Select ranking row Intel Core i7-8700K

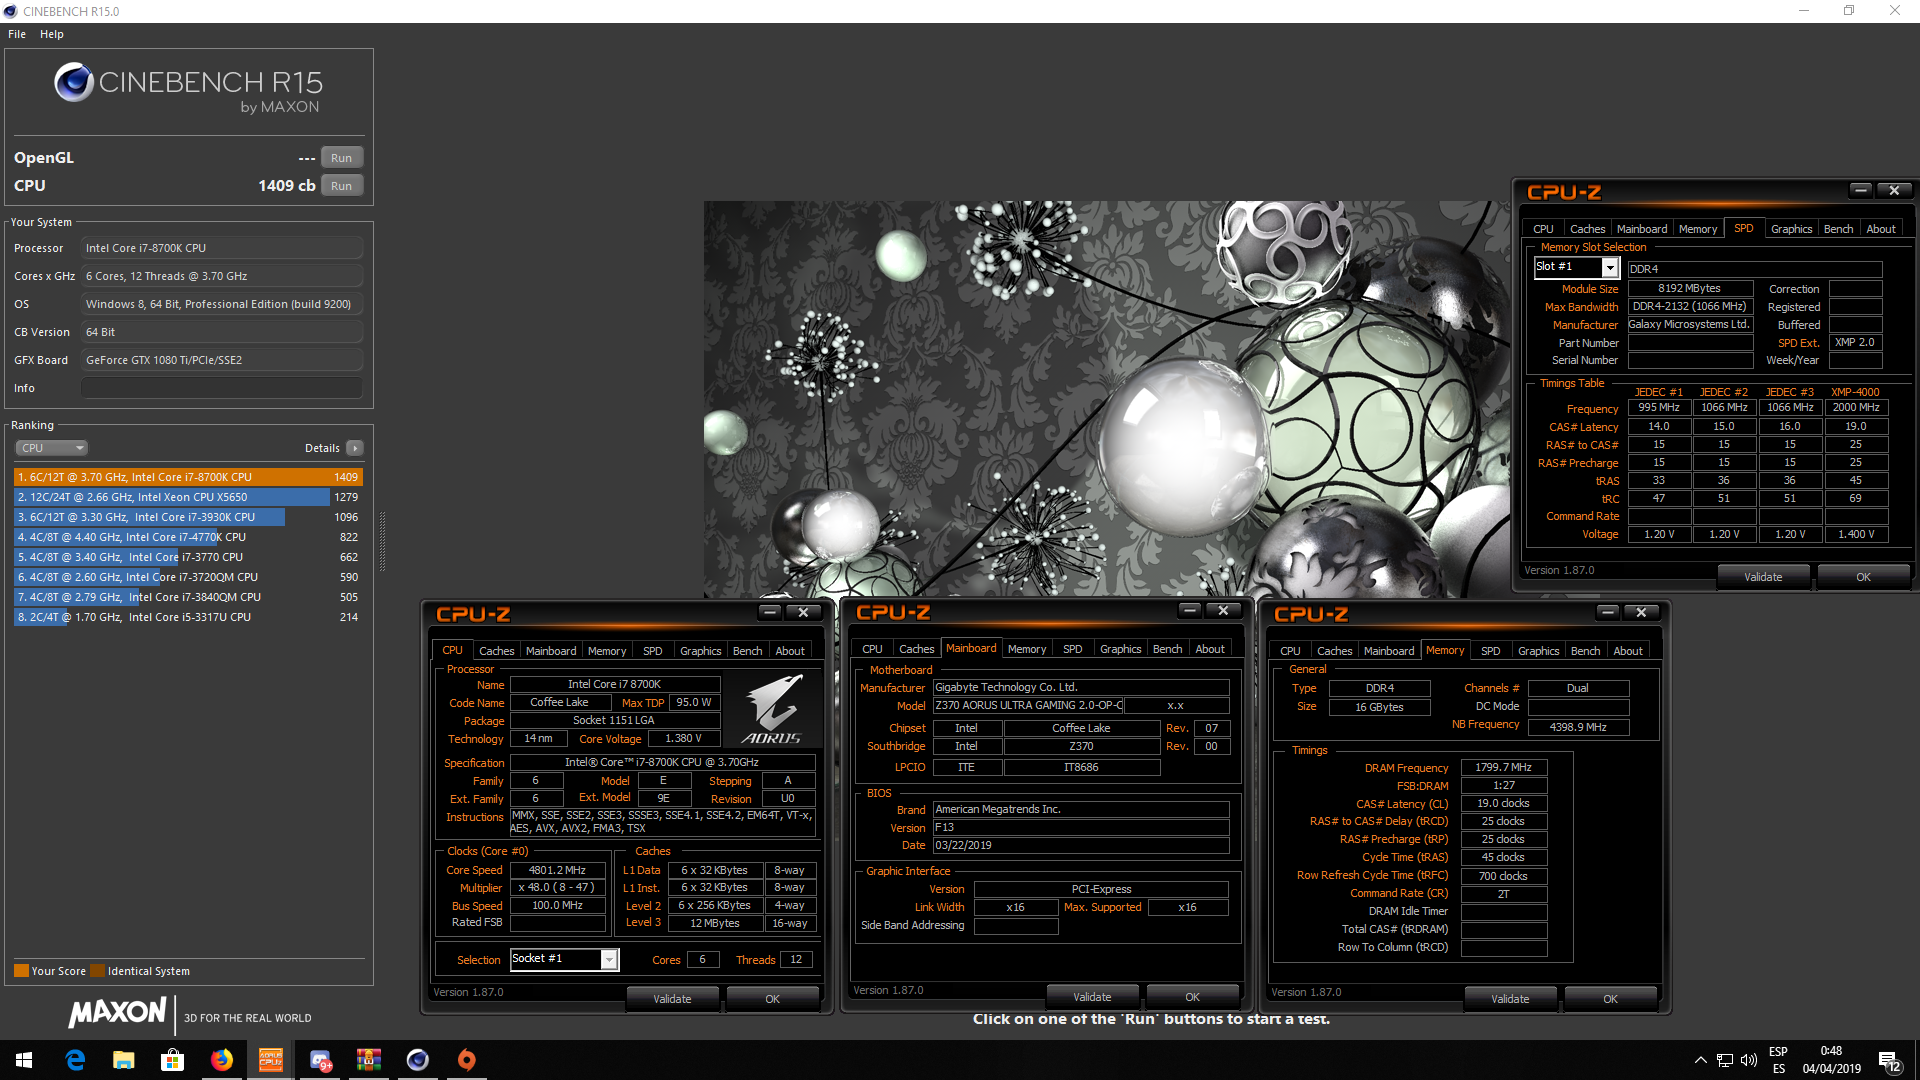pyautogui.click(x=188, y=477)
